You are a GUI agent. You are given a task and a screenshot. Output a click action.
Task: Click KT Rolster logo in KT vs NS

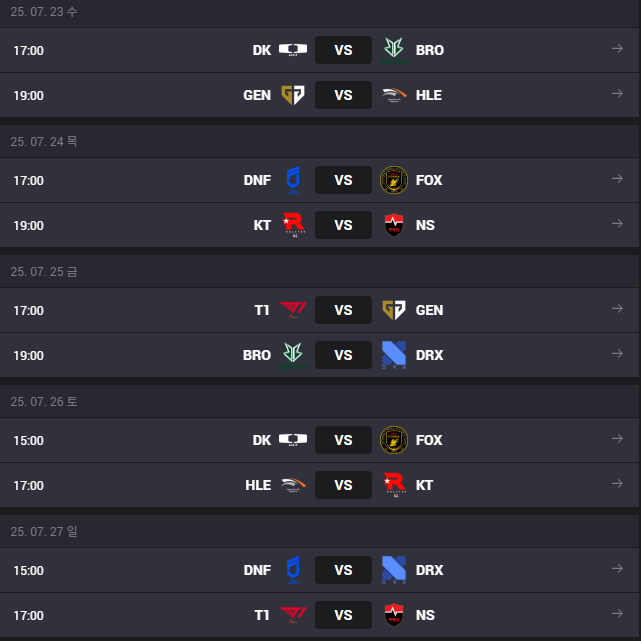point(294,225)
